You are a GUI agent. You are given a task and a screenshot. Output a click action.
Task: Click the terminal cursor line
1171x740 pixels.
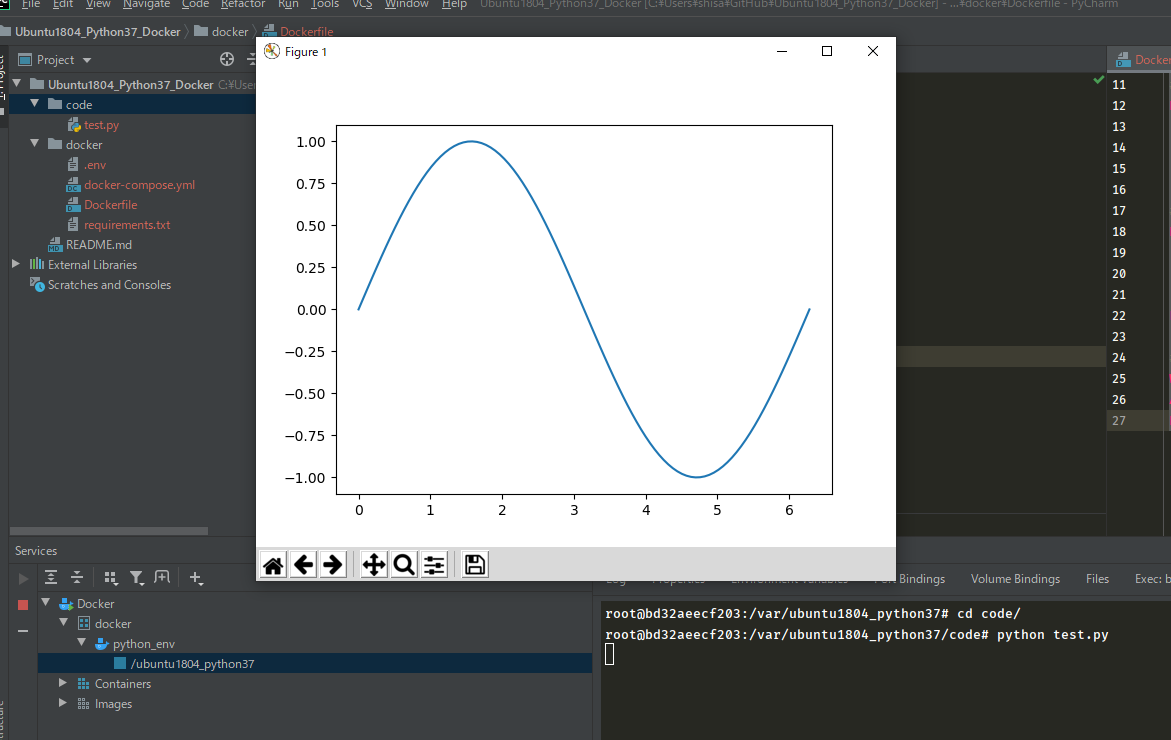609,654
